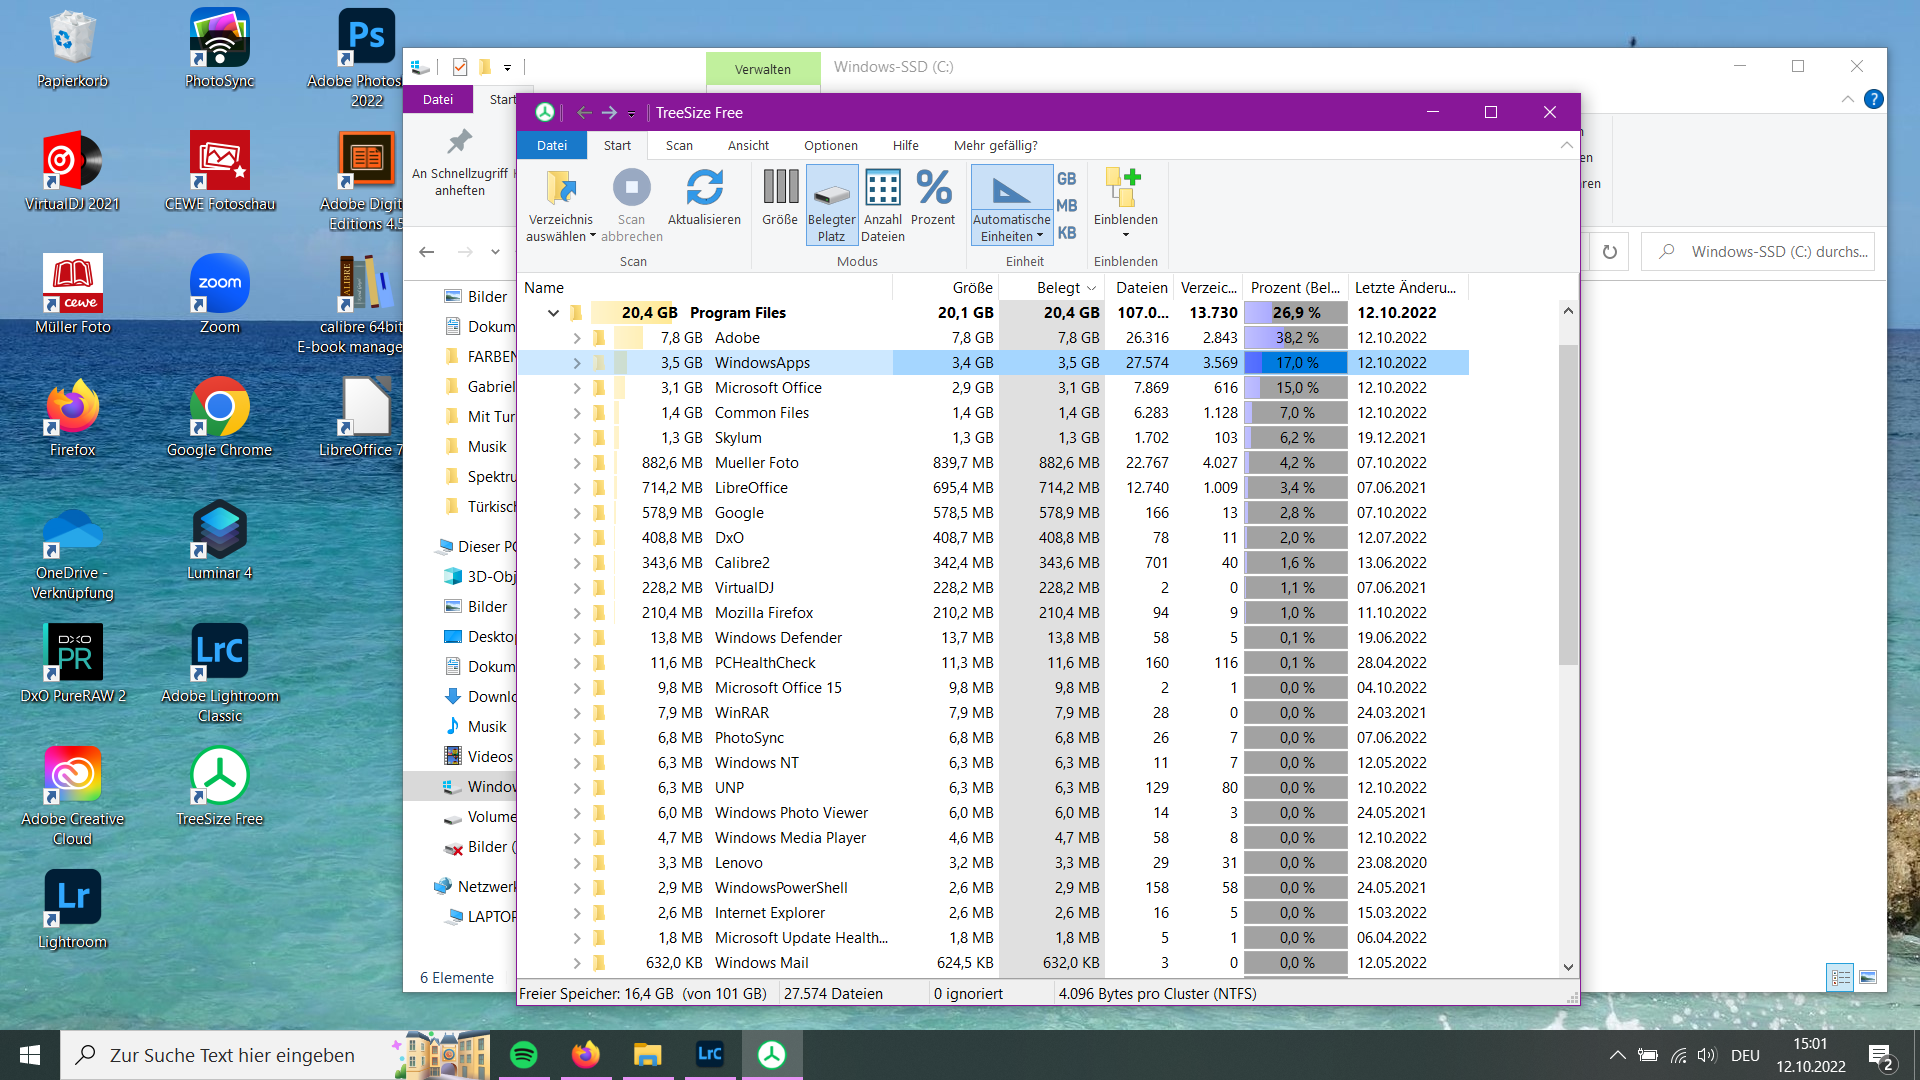Image resolution: width=1920 pixels, height=1080 pixels.
Task: Select the Prozent mode icon
Action: point(933,188)
